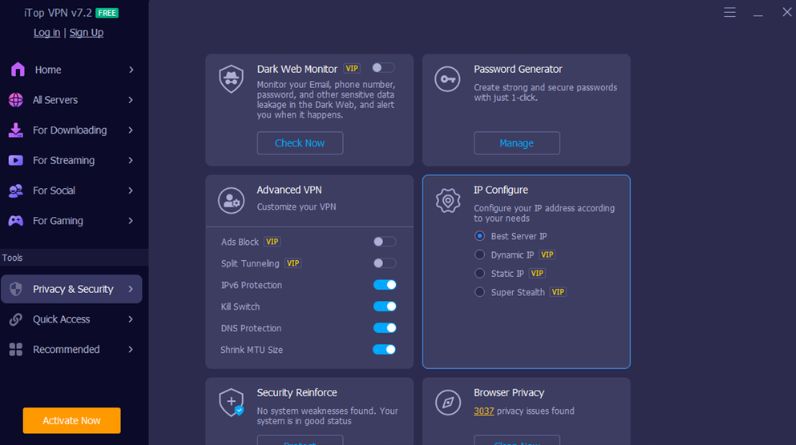Open the All Servers menu item

coord(72,100)
